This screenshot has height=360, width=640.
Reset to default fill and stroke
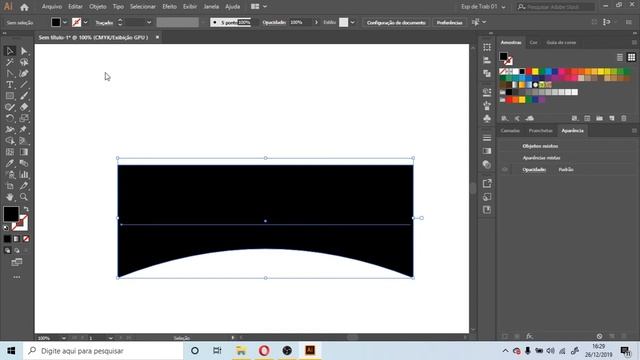(x=6, y=227)
